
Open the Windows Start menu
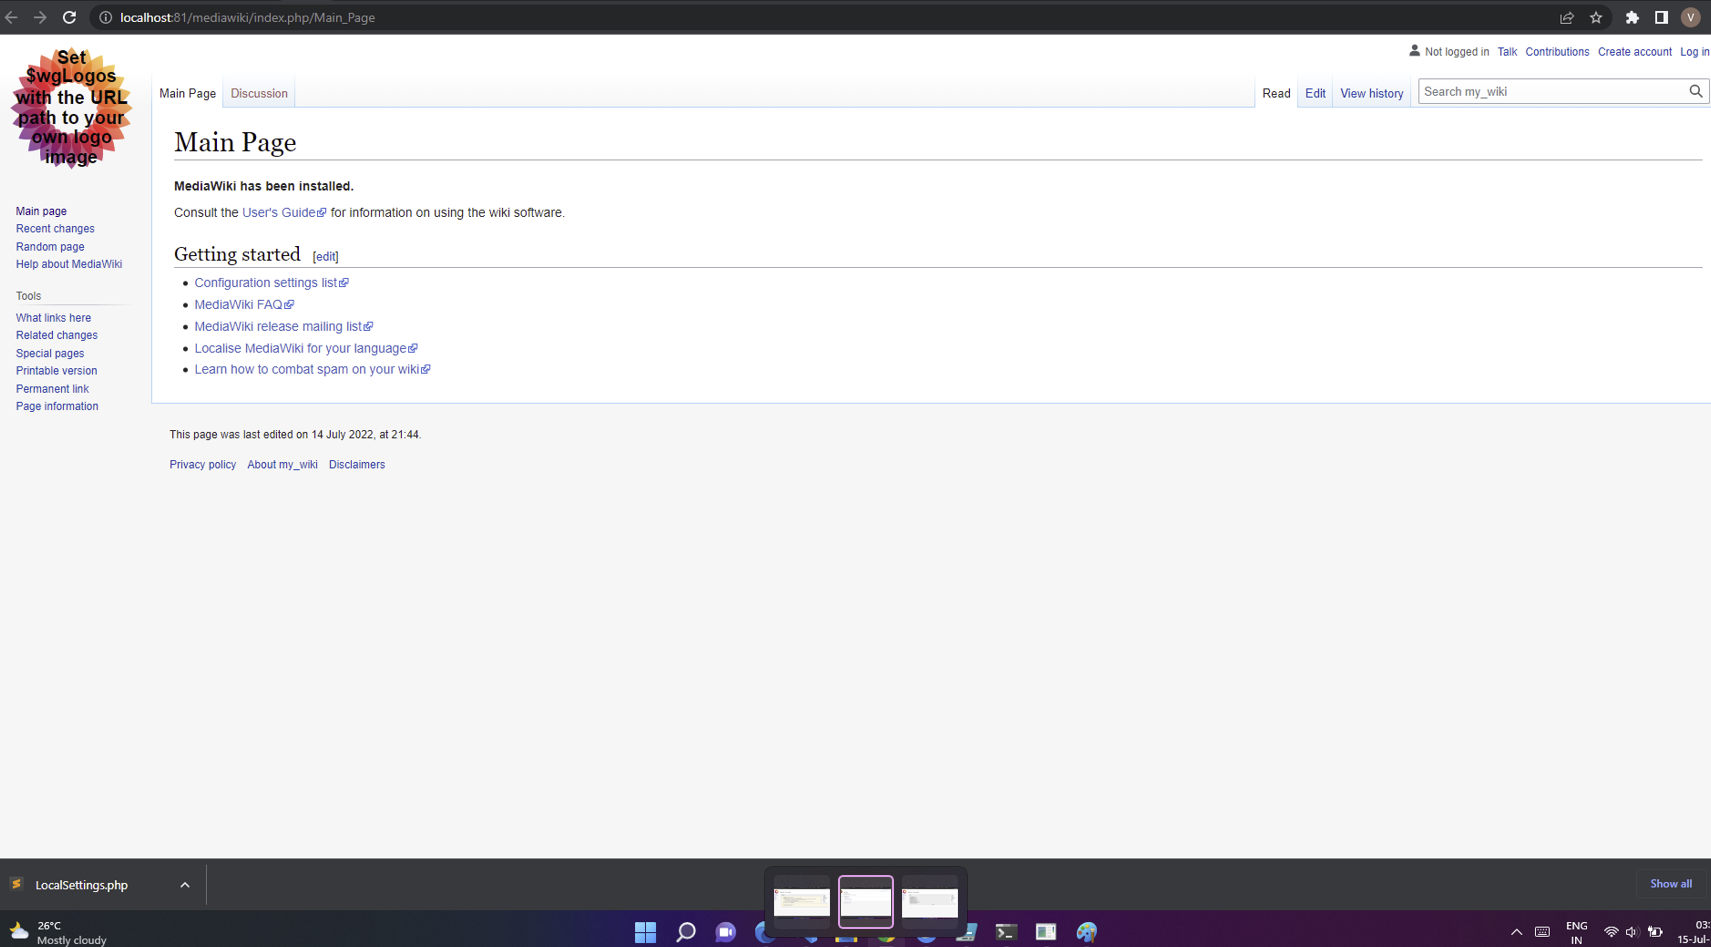pyautogui.click(x=645, y=932)
